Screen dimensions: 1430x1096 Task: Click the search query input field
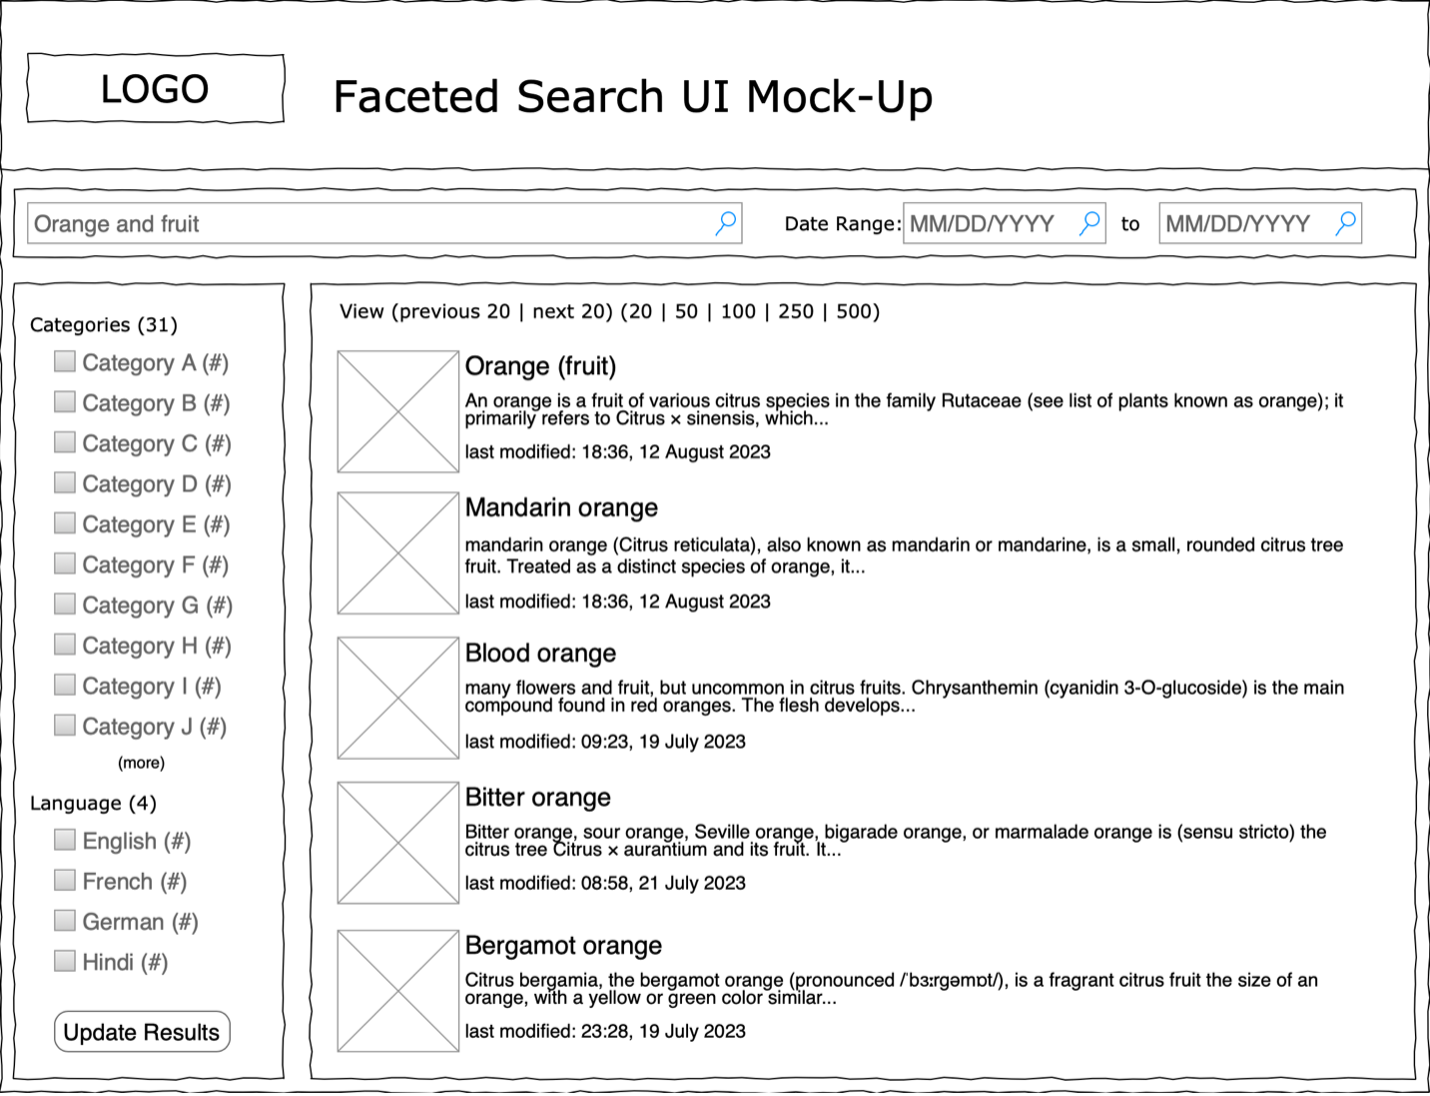pos(380,223)
